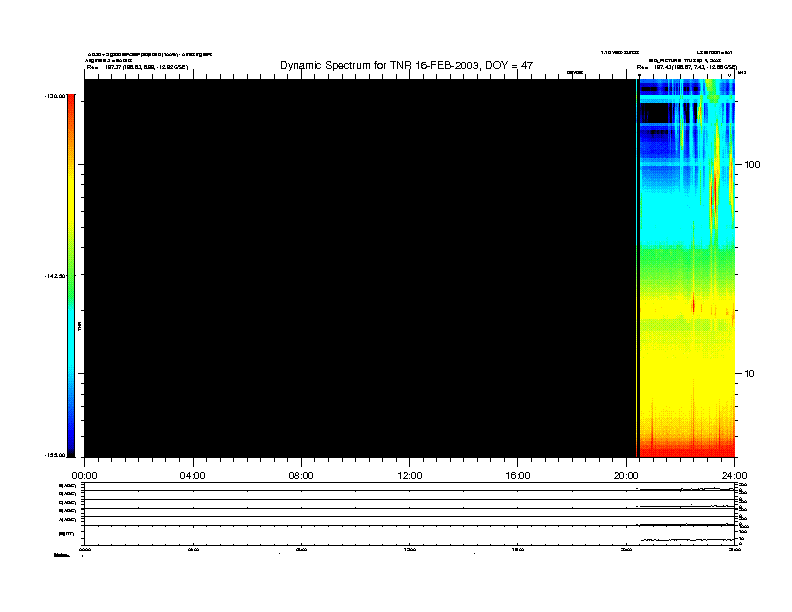The height and width of the screenshot is (612, 792).
Task: Click the "08:00" time axis label
Action: (301, 476)
